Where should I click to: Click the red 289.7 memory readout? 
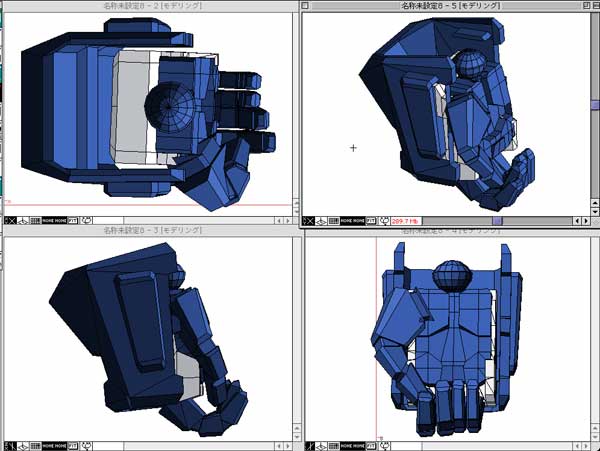(x=406, y=221)
